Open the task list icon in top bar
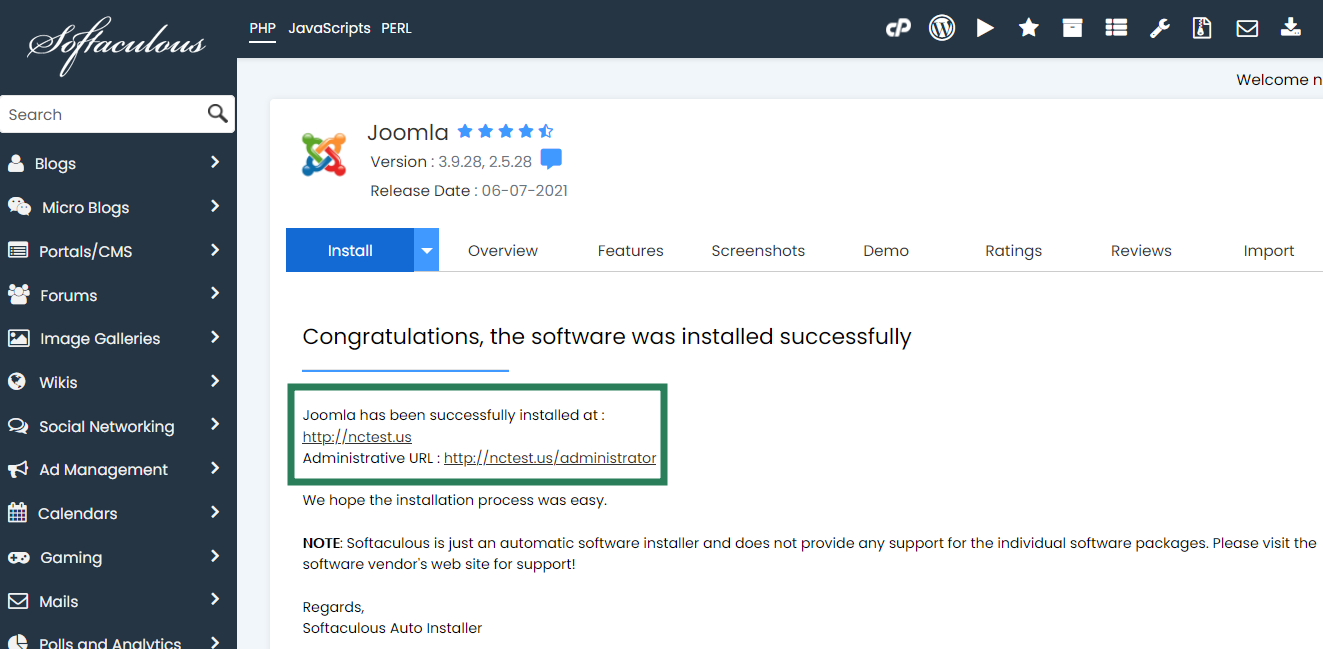This screenshot has width=1323, height=649. click(x=1116, y=28)
